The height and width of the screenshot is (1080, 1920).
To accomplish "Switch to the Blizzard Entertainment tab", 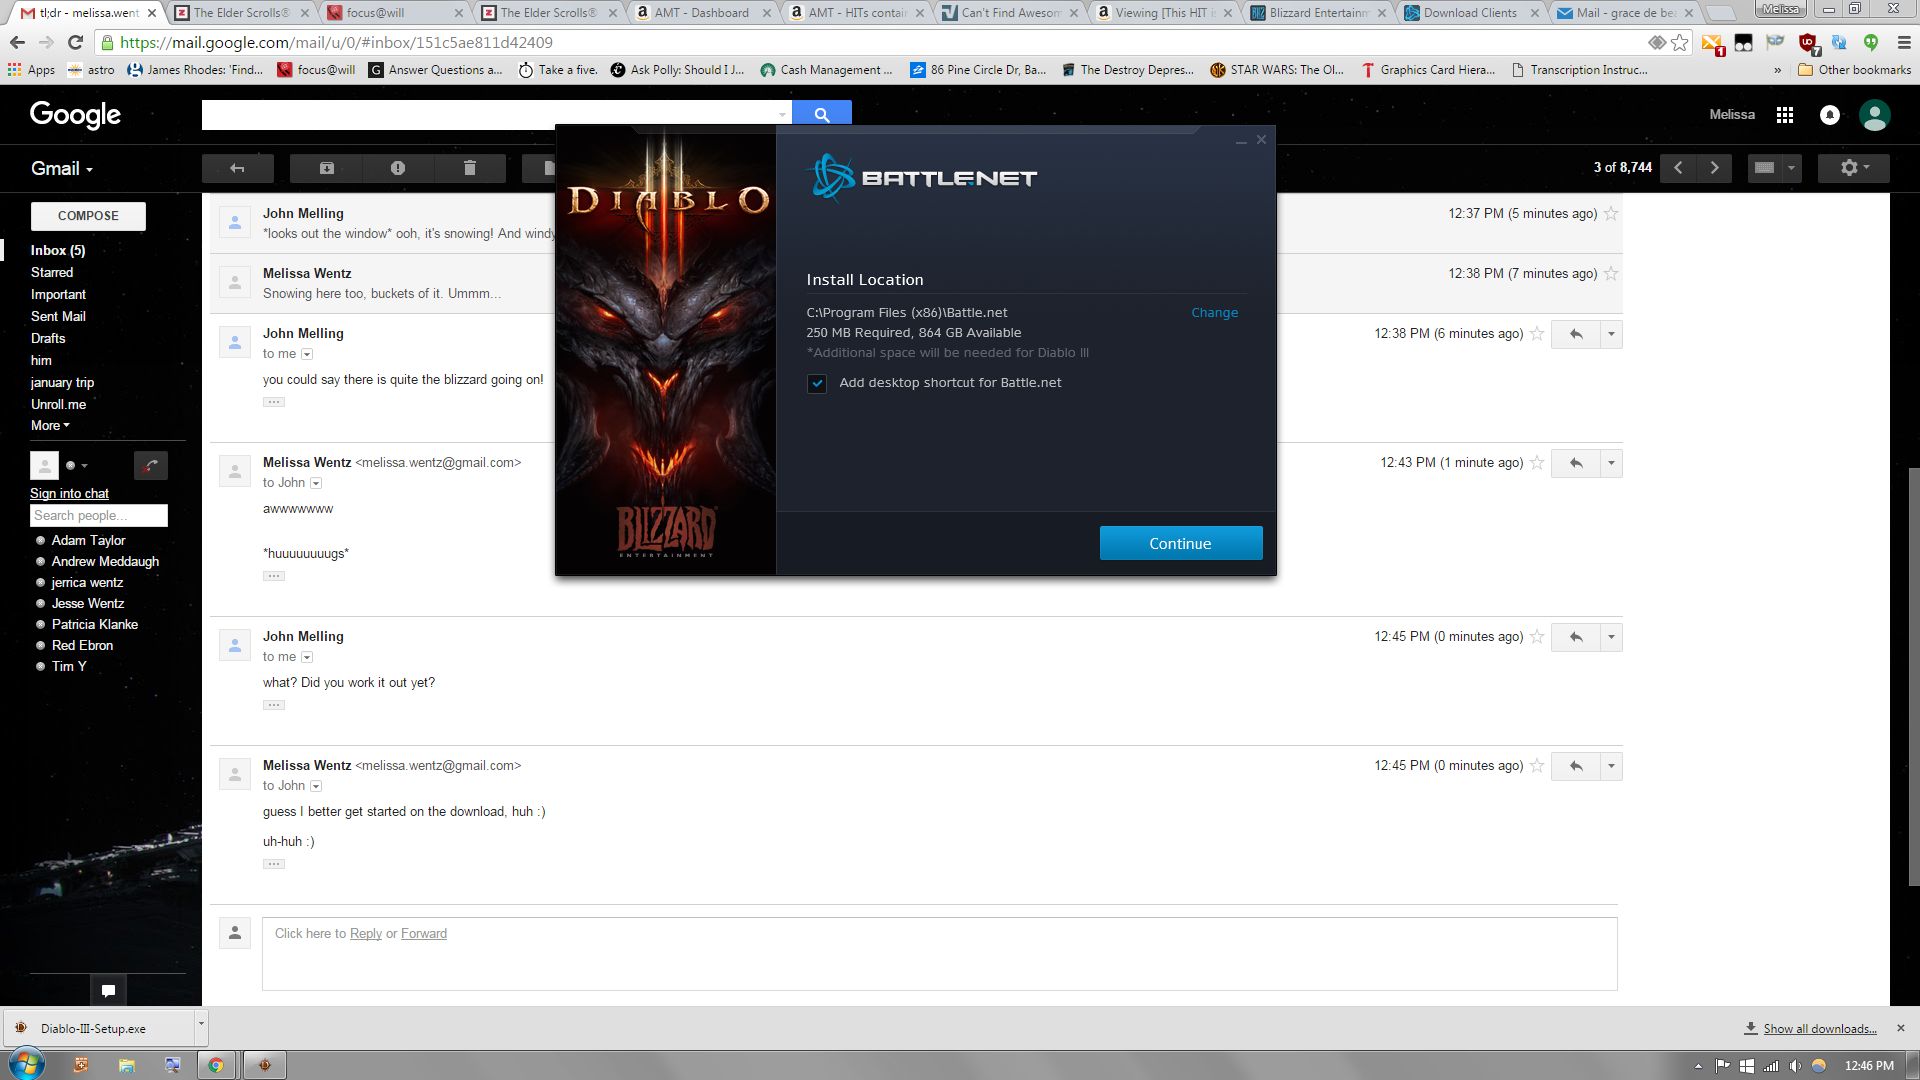I will click(x=1318, y=13).
